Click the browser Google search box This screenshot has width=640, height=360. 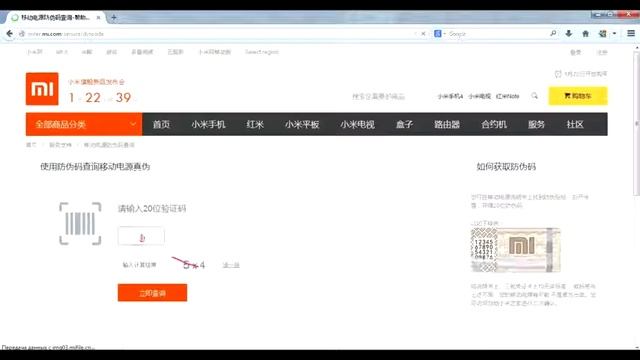coord(496,33)
